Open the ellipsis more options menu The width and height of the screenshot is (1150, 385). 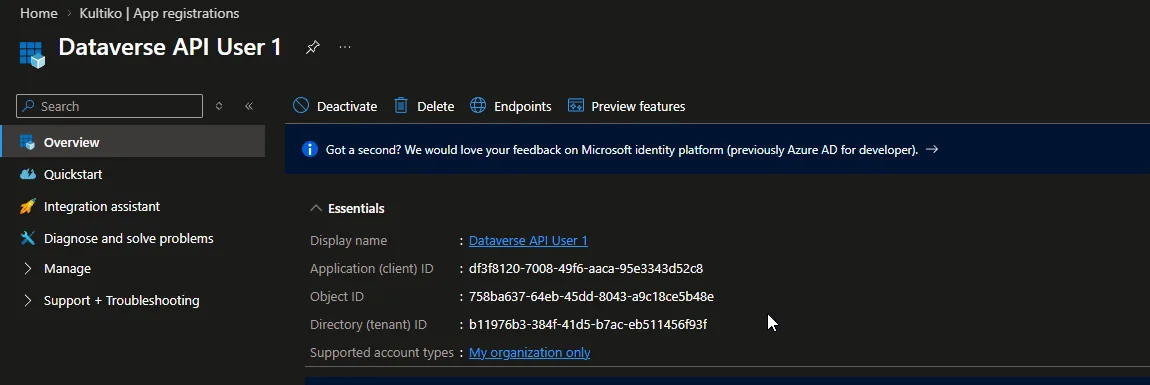345,48
